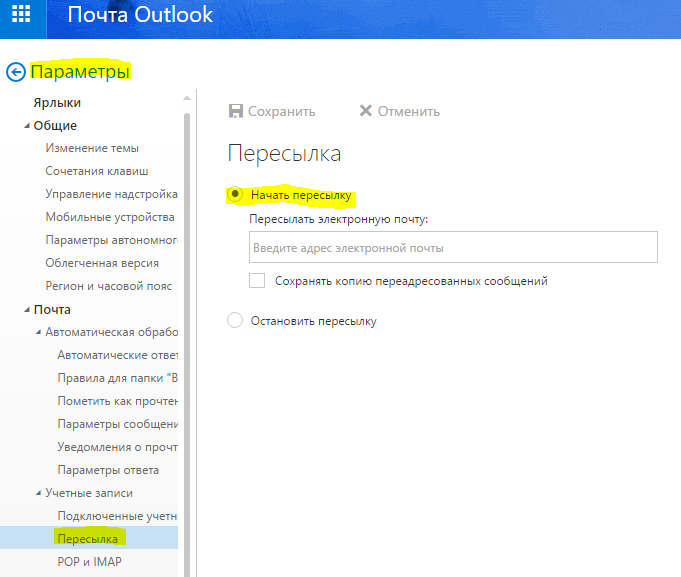Click the Учетные записи section label
Viewport: 681px width, 577px height.
pos(89,493)
